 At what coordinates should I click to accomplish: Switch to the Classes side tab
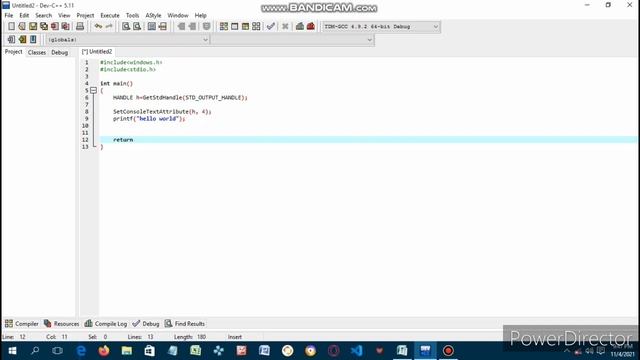[37, 52]
